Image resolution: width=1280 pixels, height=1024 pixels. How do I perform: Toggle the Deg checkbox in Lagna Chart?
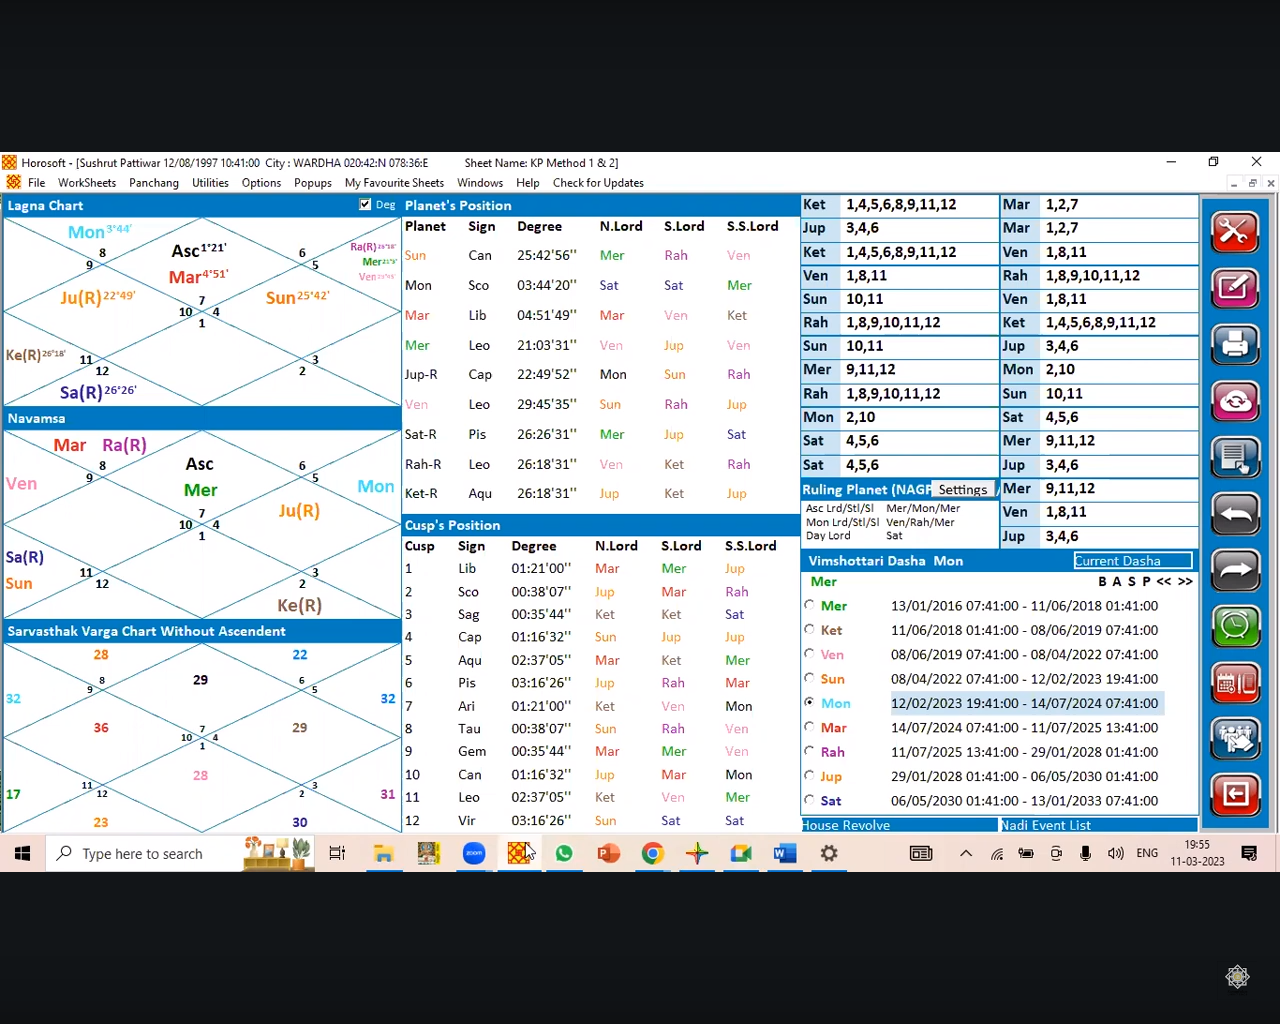(x=365, y=205)
